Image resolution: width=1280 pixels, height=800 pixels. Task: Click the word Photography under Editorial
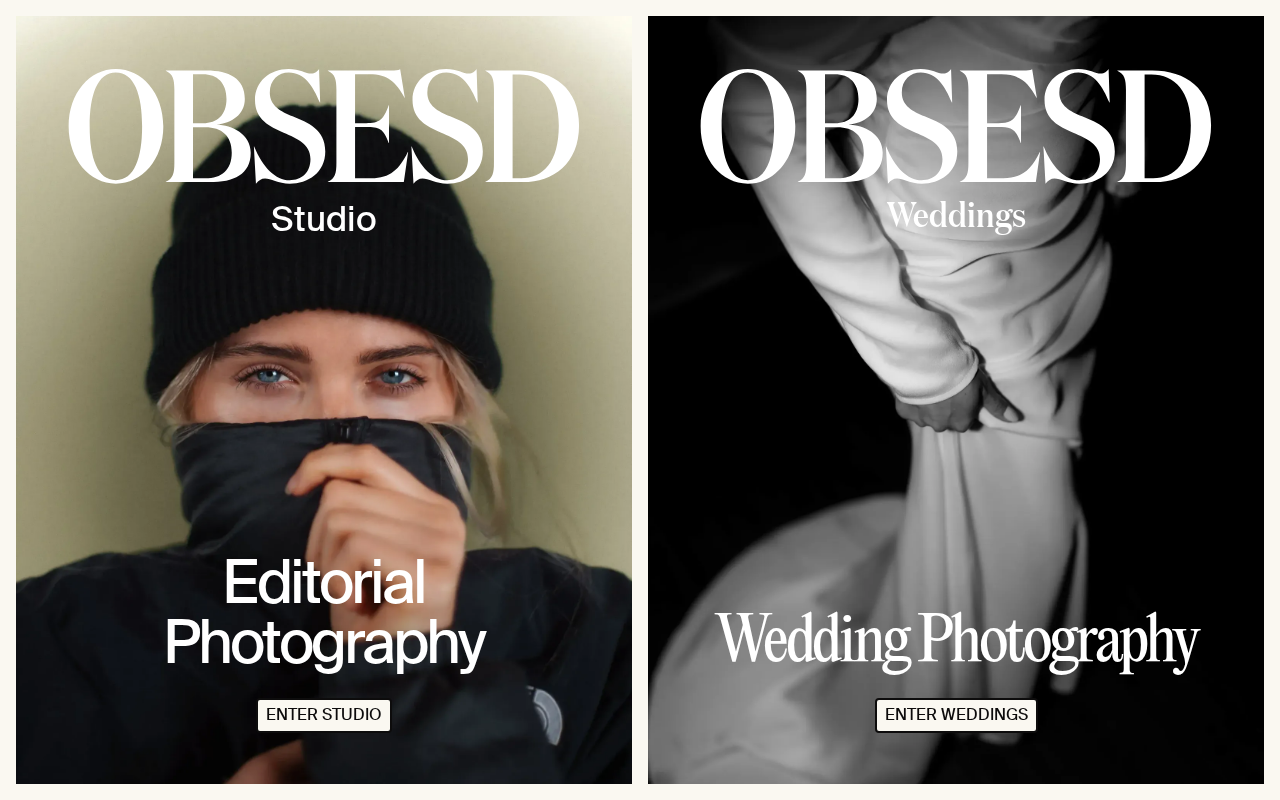(325, 644)
